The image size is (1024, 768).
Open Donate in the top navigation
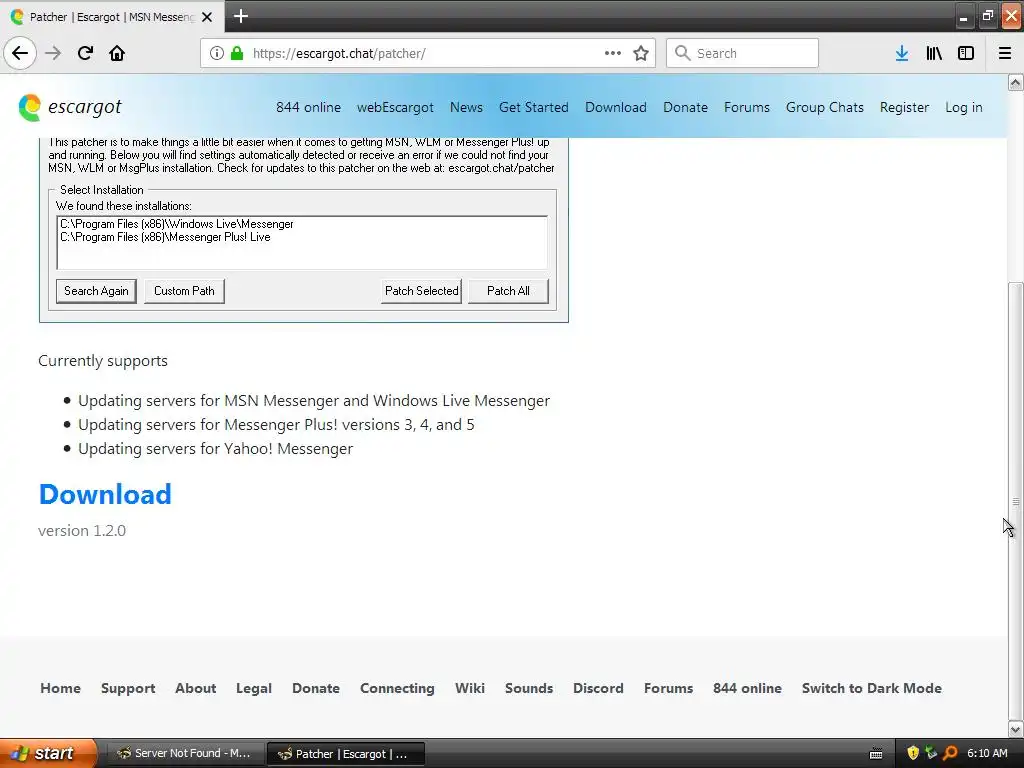click(x=685, y=107)
